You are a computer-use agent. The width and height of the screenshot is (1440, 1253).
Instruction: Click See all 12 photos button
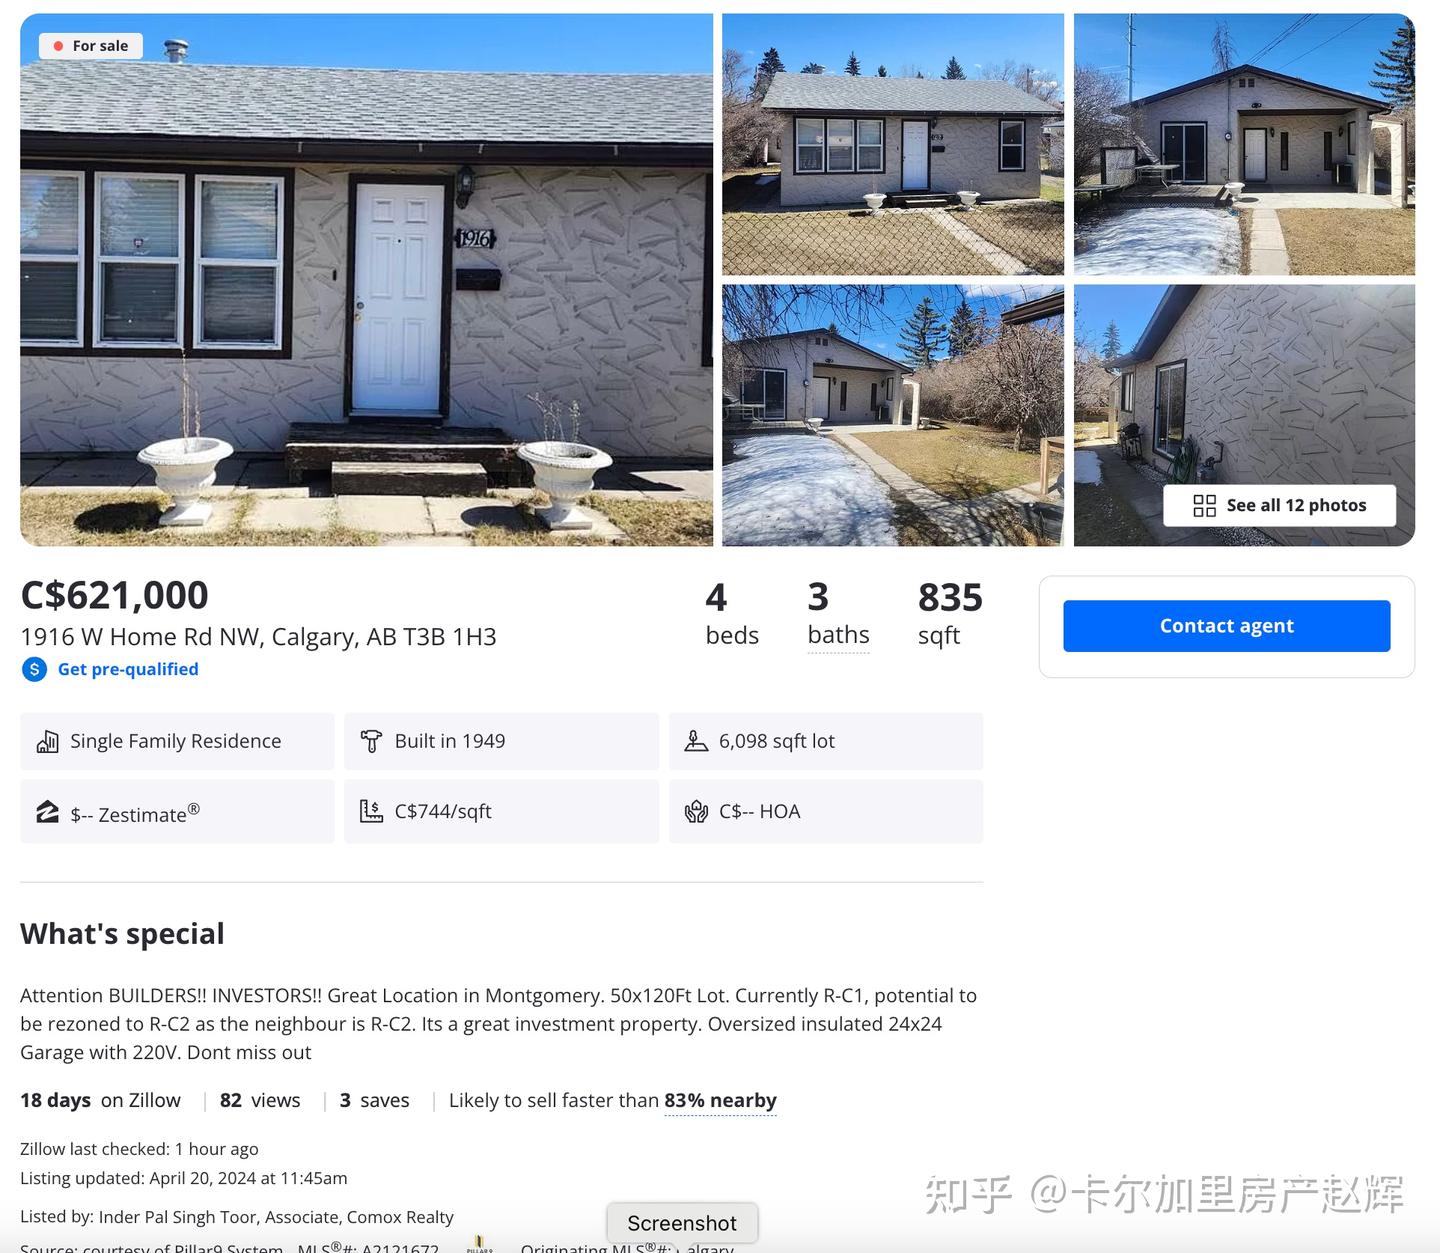[1279, 506]
